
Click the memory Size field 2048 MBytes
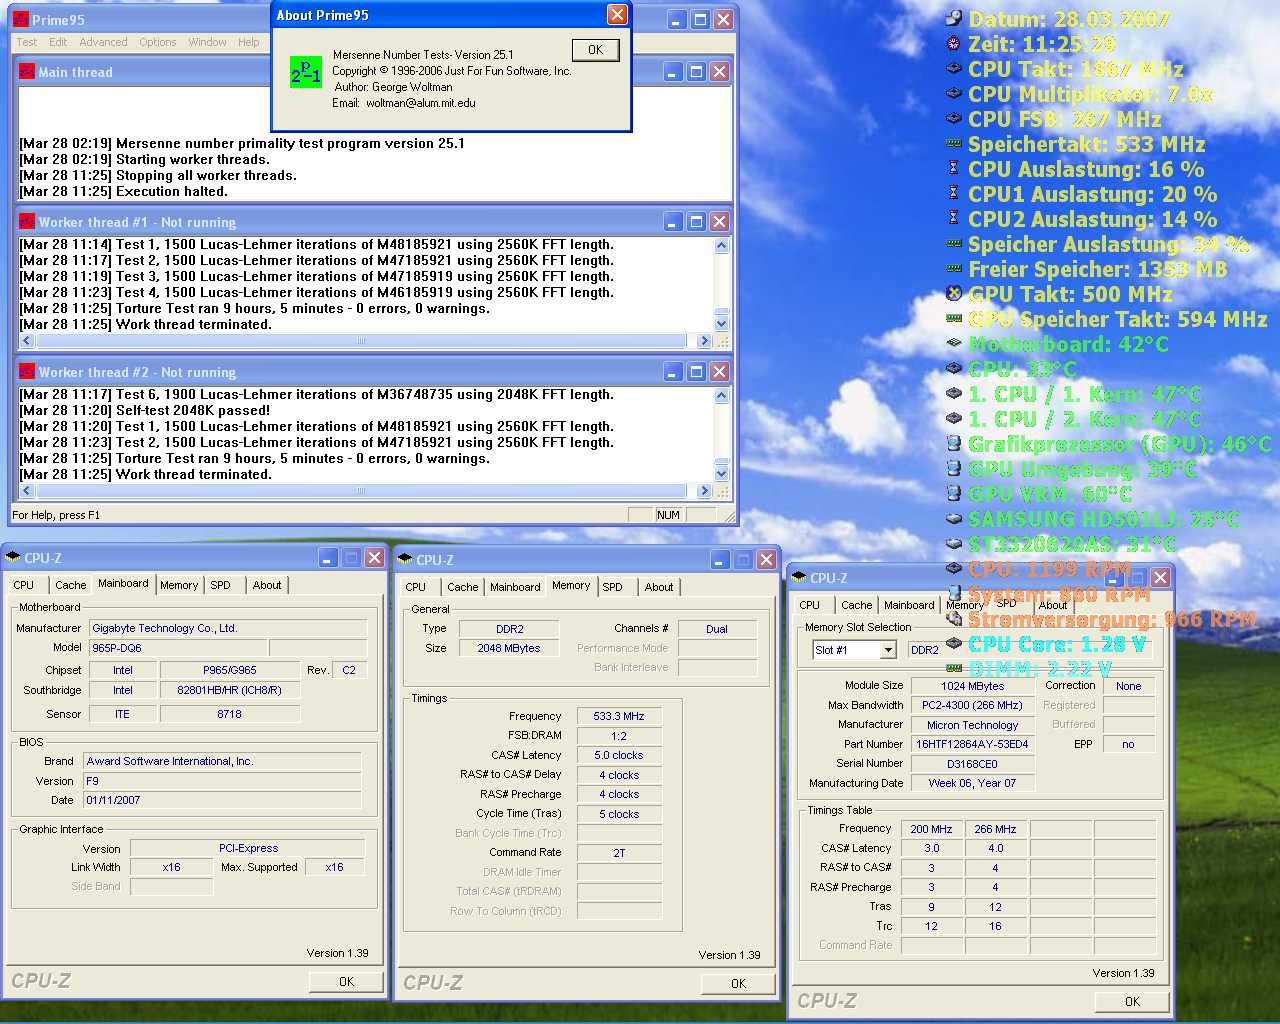509,648
